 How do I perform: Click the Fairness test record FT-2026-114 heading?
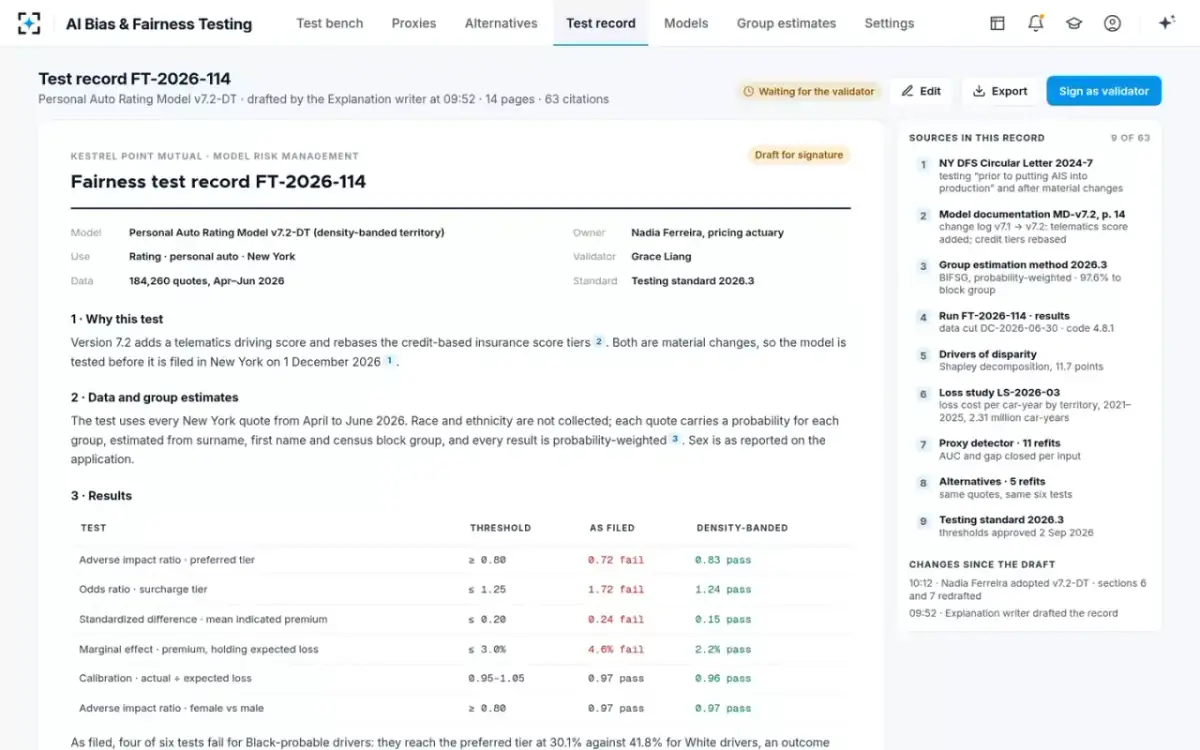pos(218,182)
